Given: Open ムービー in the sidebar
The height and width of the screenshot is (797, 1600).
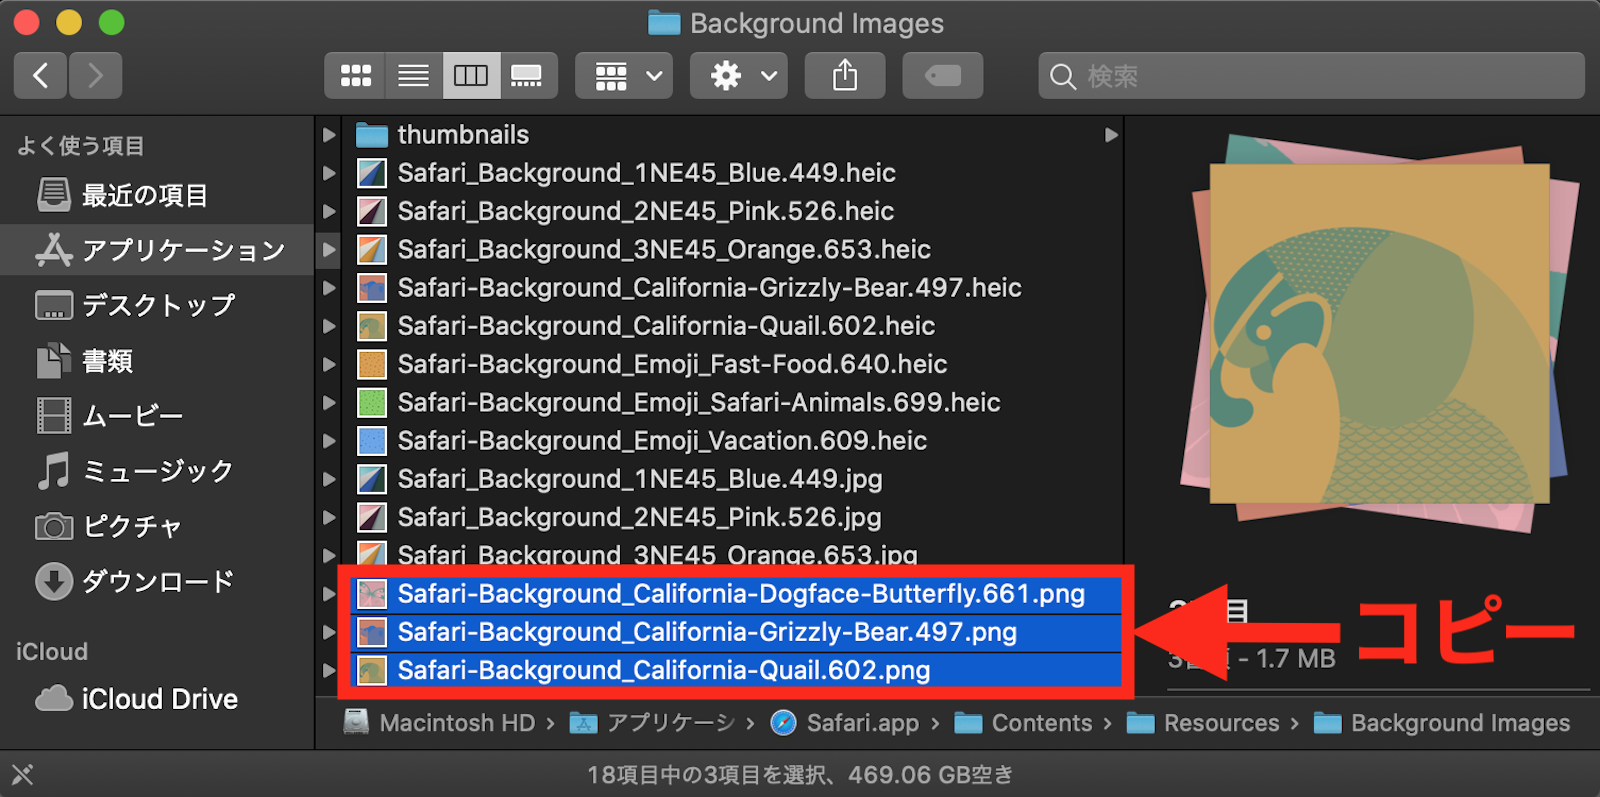Looking at the screenshot, I should [157, 415].
